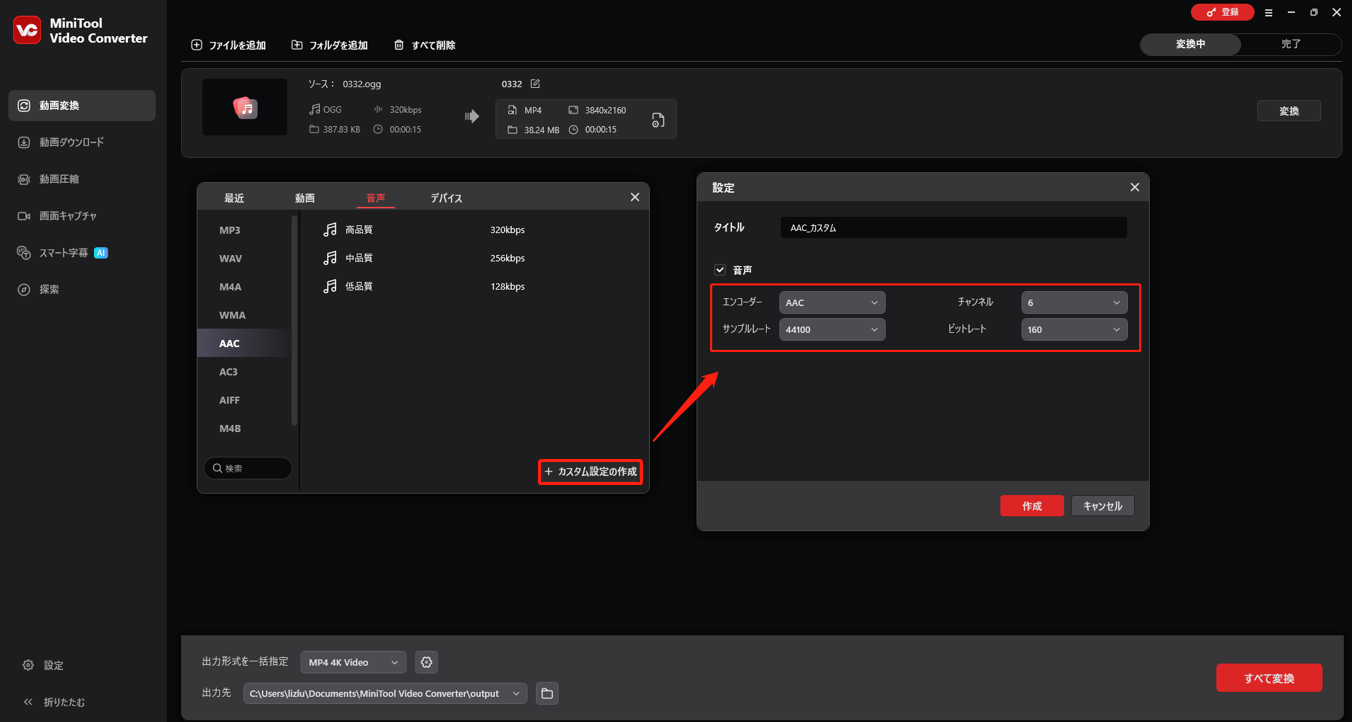Click the タイトル field showing AAC_カスタム

pyautogui.click(x=952, y=227)
